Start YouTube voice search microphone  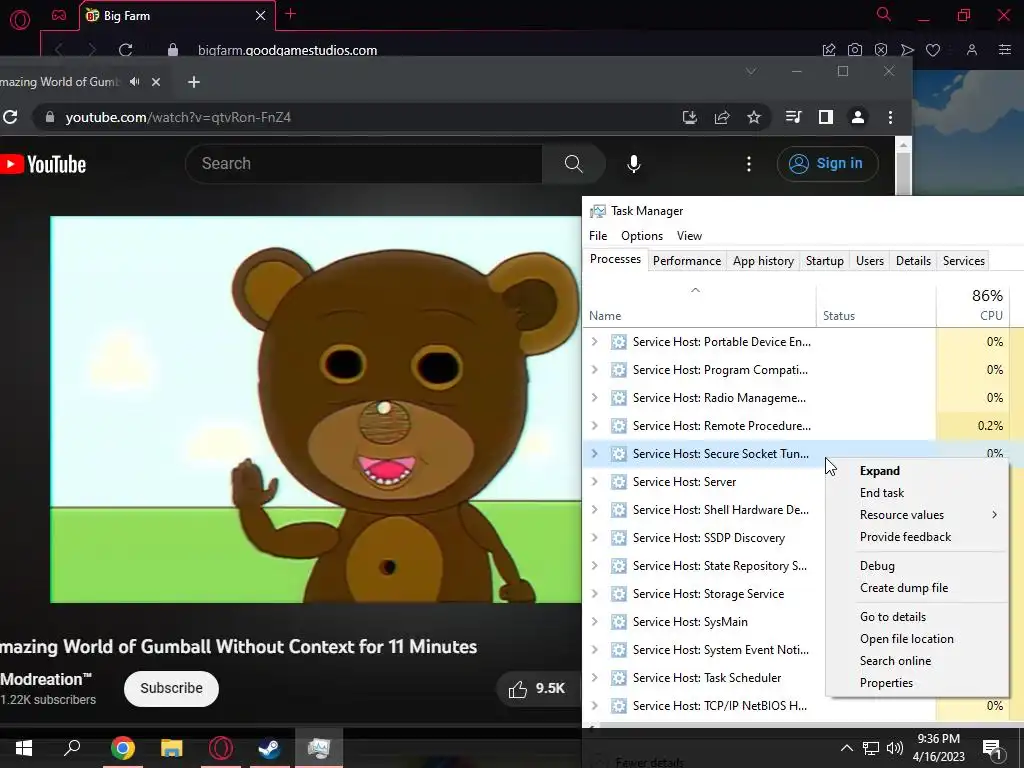click(x=633, y=163)
